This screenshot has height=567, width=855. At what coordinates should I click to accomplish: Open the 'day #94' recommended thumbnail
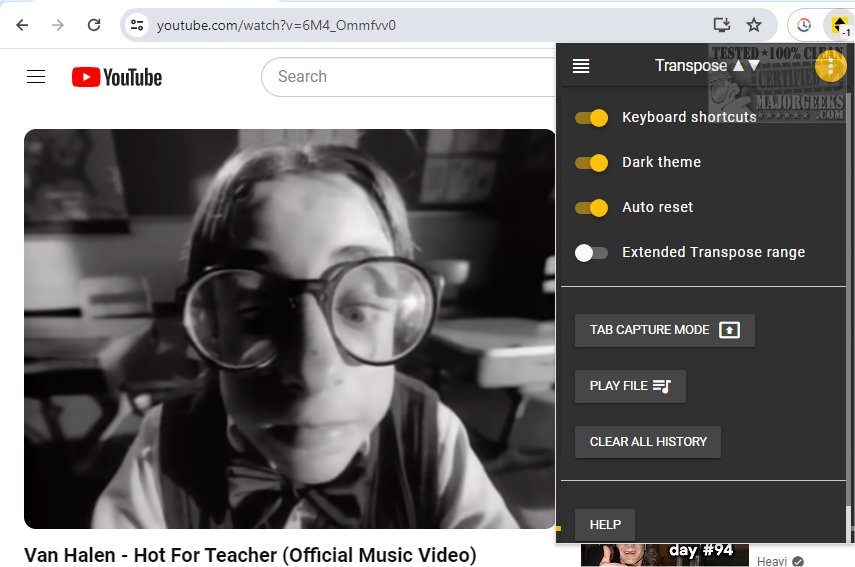click(x=665, y=555)
